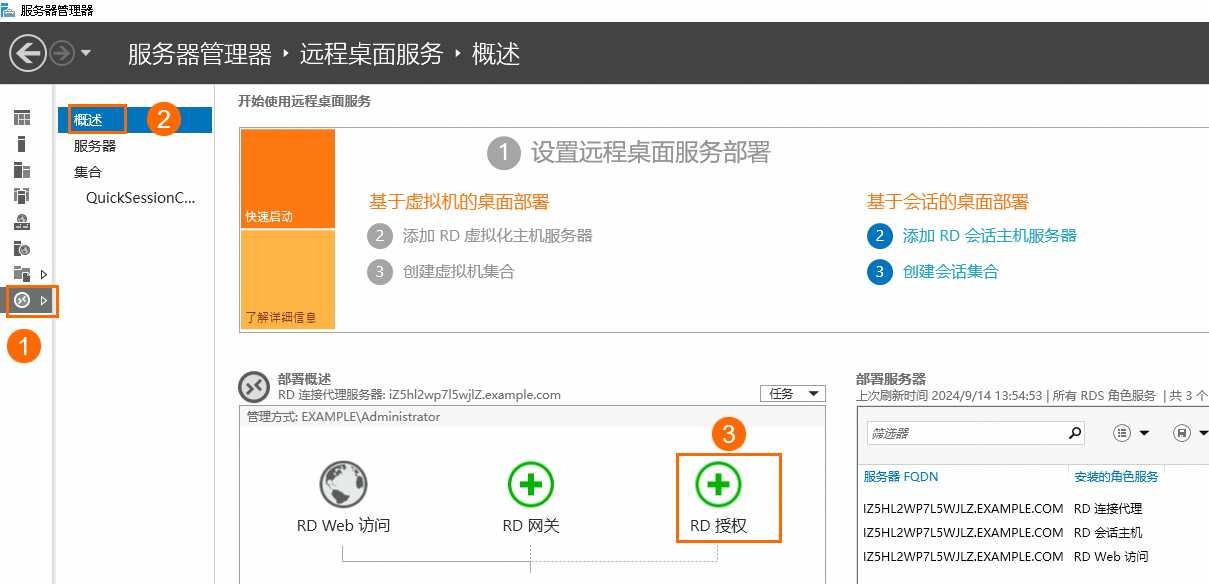Screen dimensions: 1209x584
Task: Select the Local Server sidebar icon
Action: [x=22, y=144]
